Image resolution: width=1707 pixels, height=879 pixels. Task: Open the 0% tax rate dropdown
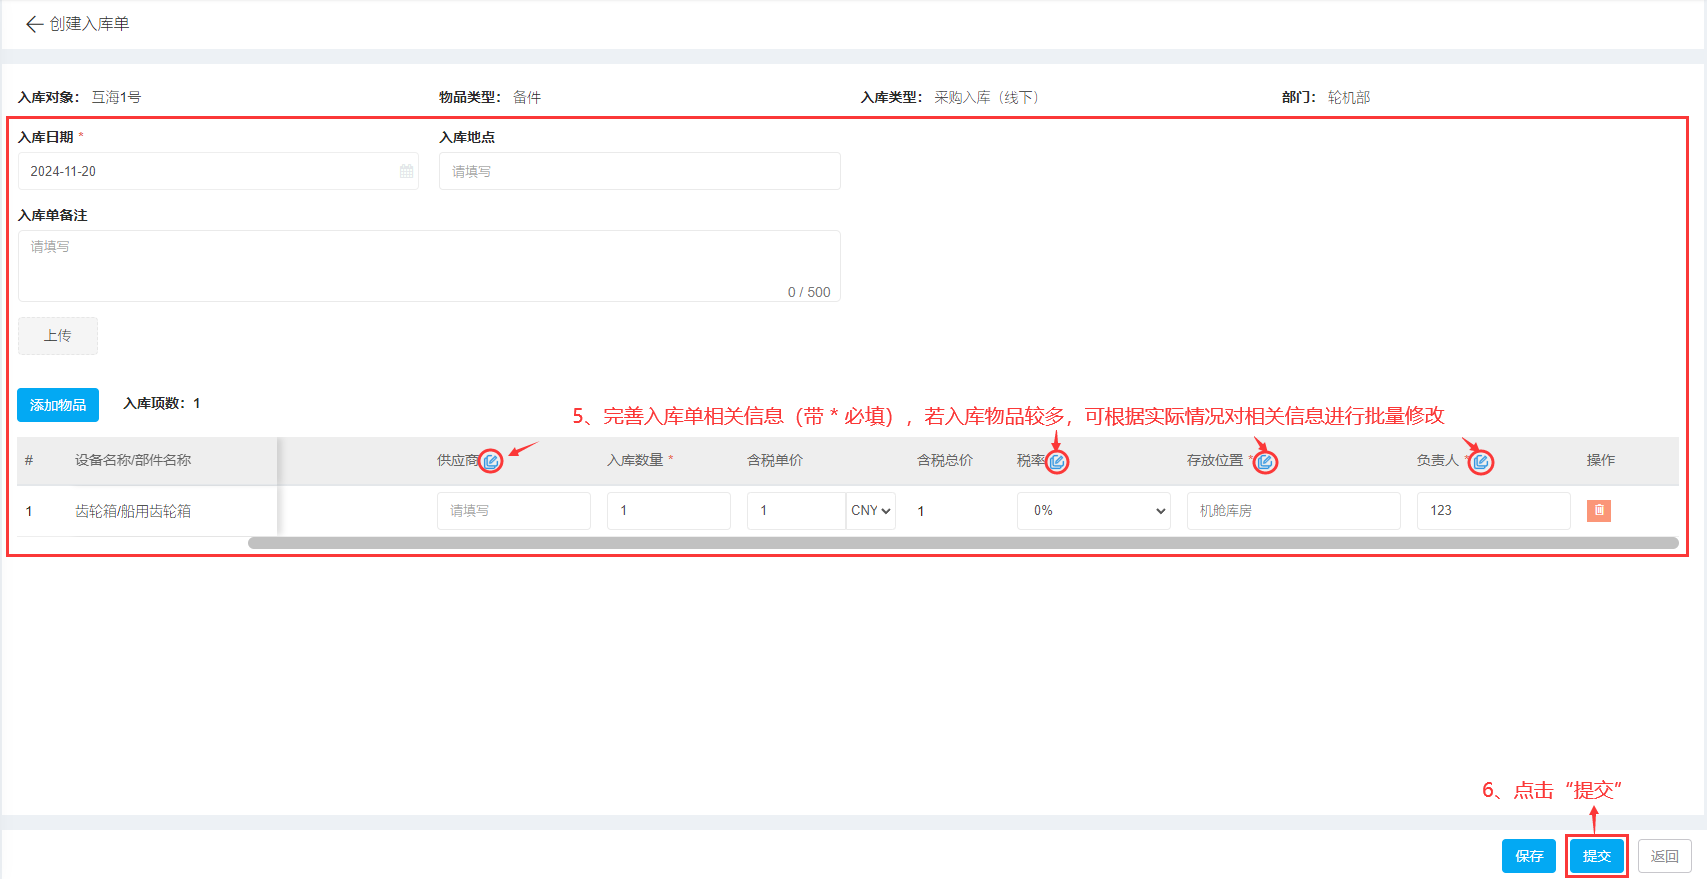coord(1094,510)
